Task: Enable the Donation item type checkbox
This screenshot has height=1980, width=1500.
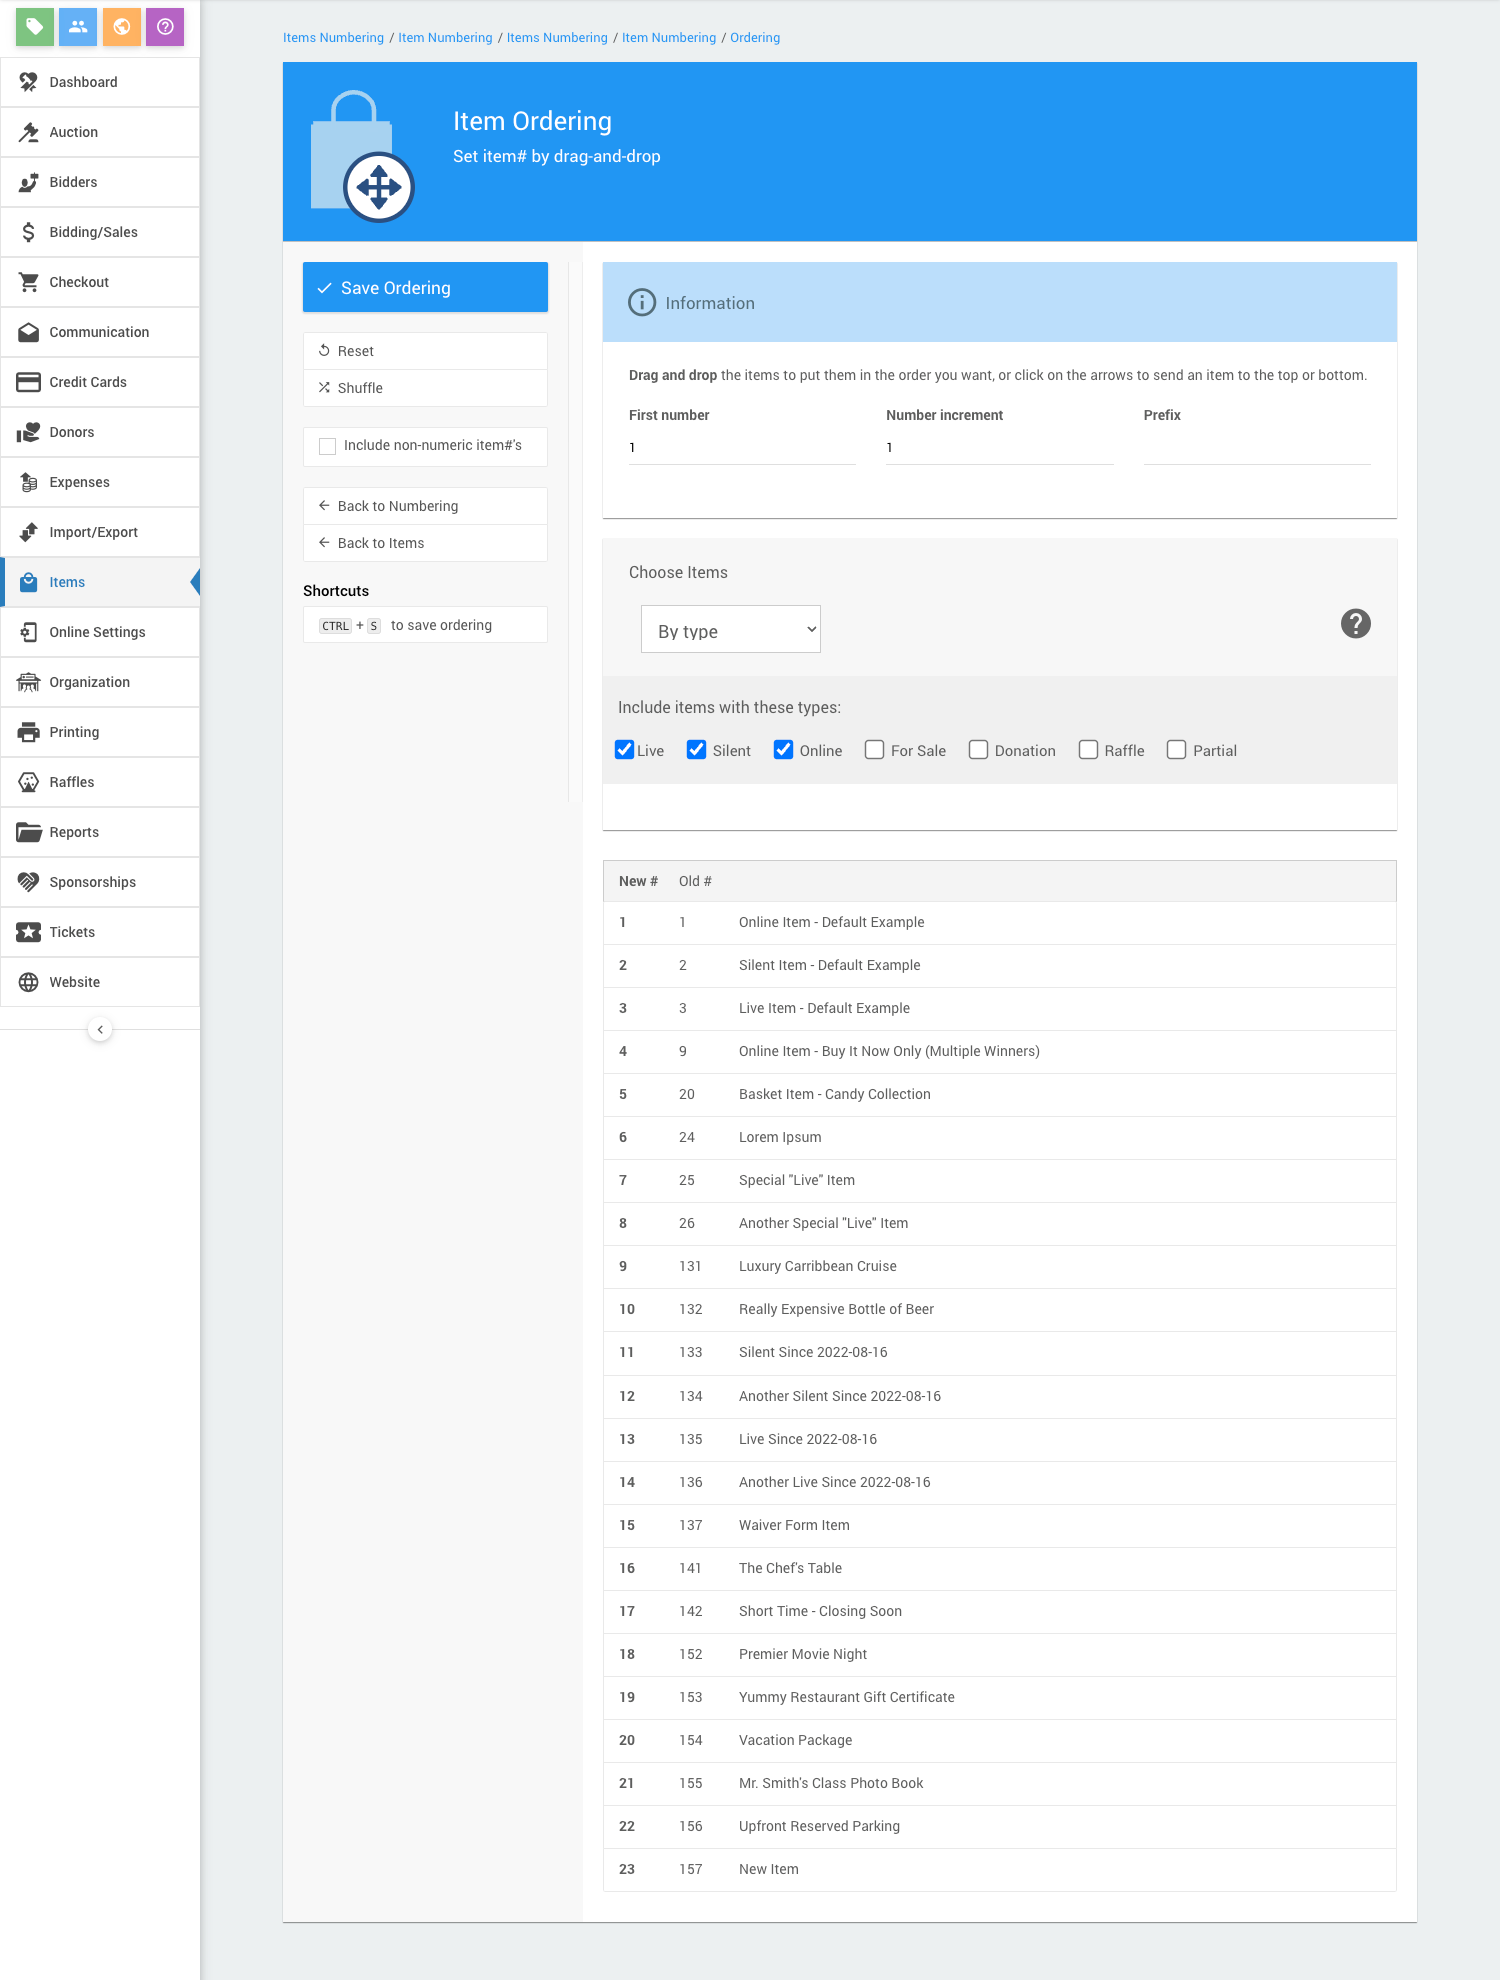Action: [978, 750]
